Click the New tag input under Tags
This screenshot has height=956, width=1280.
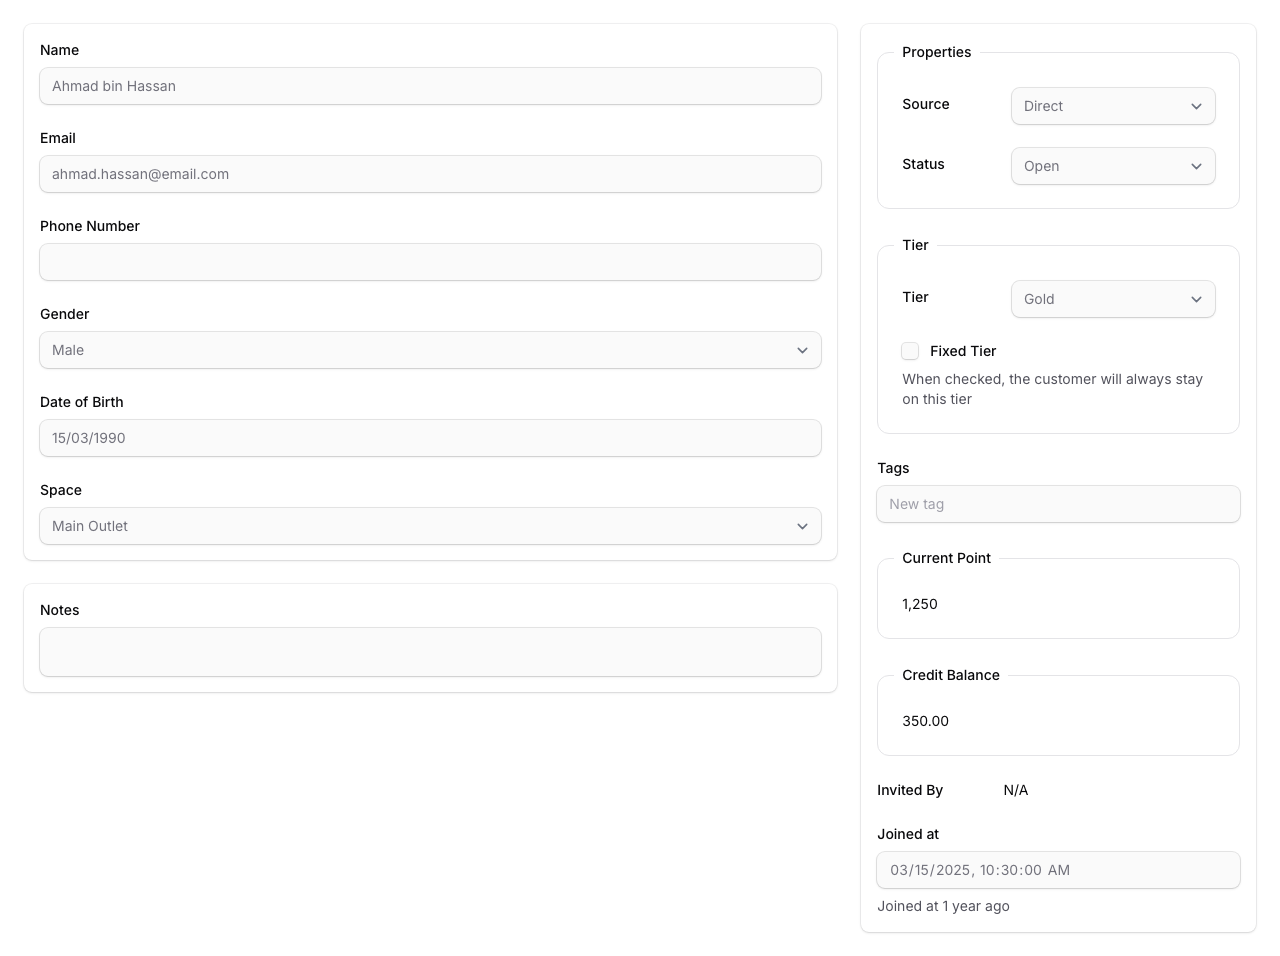click(1058, 504)
